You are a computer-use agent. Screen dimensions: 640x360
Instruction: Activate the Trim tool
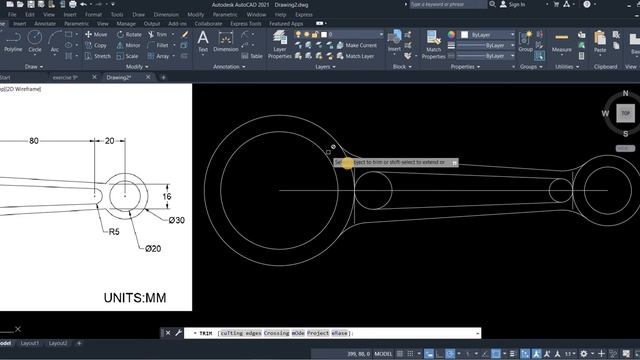pyautogui.click(x=158, y=35)
